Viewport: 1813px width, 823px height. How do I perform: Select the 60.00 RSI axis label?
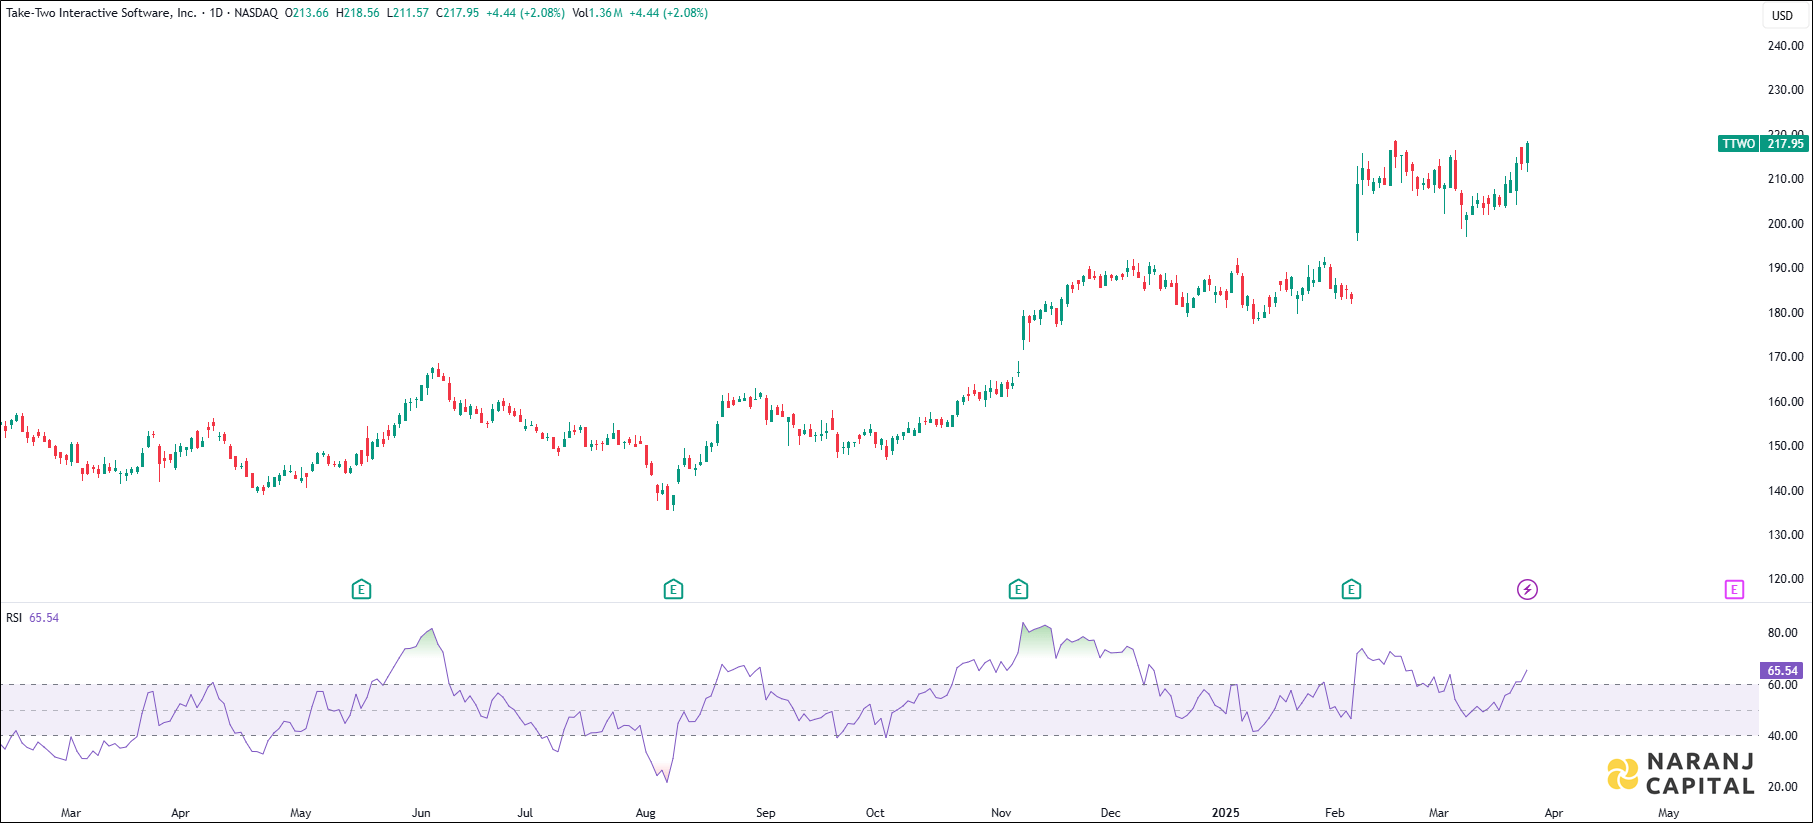[x=1782, y=685]
